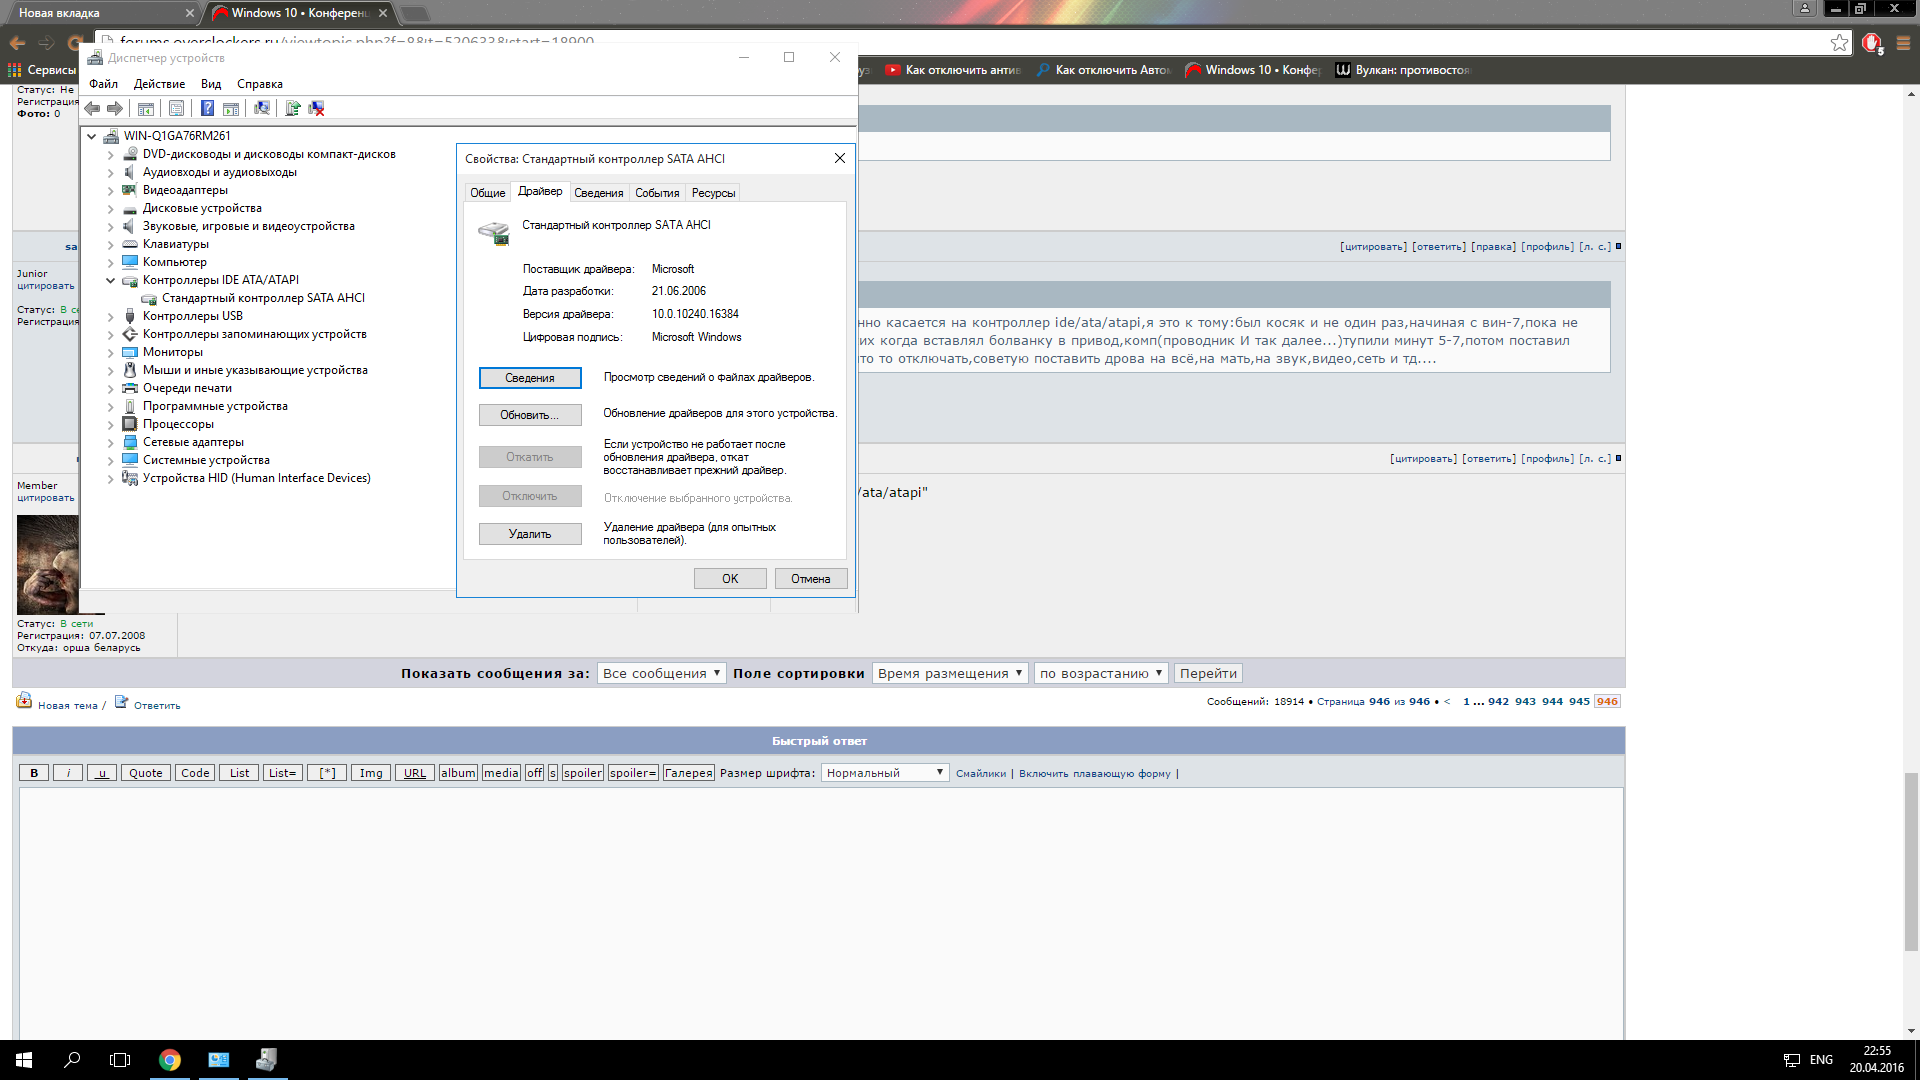Expand the 'Сетевые адаптеры' tree node
Image resolution: width=1926 pixels, height=1082 pixels.
click(x=111, y=443)
